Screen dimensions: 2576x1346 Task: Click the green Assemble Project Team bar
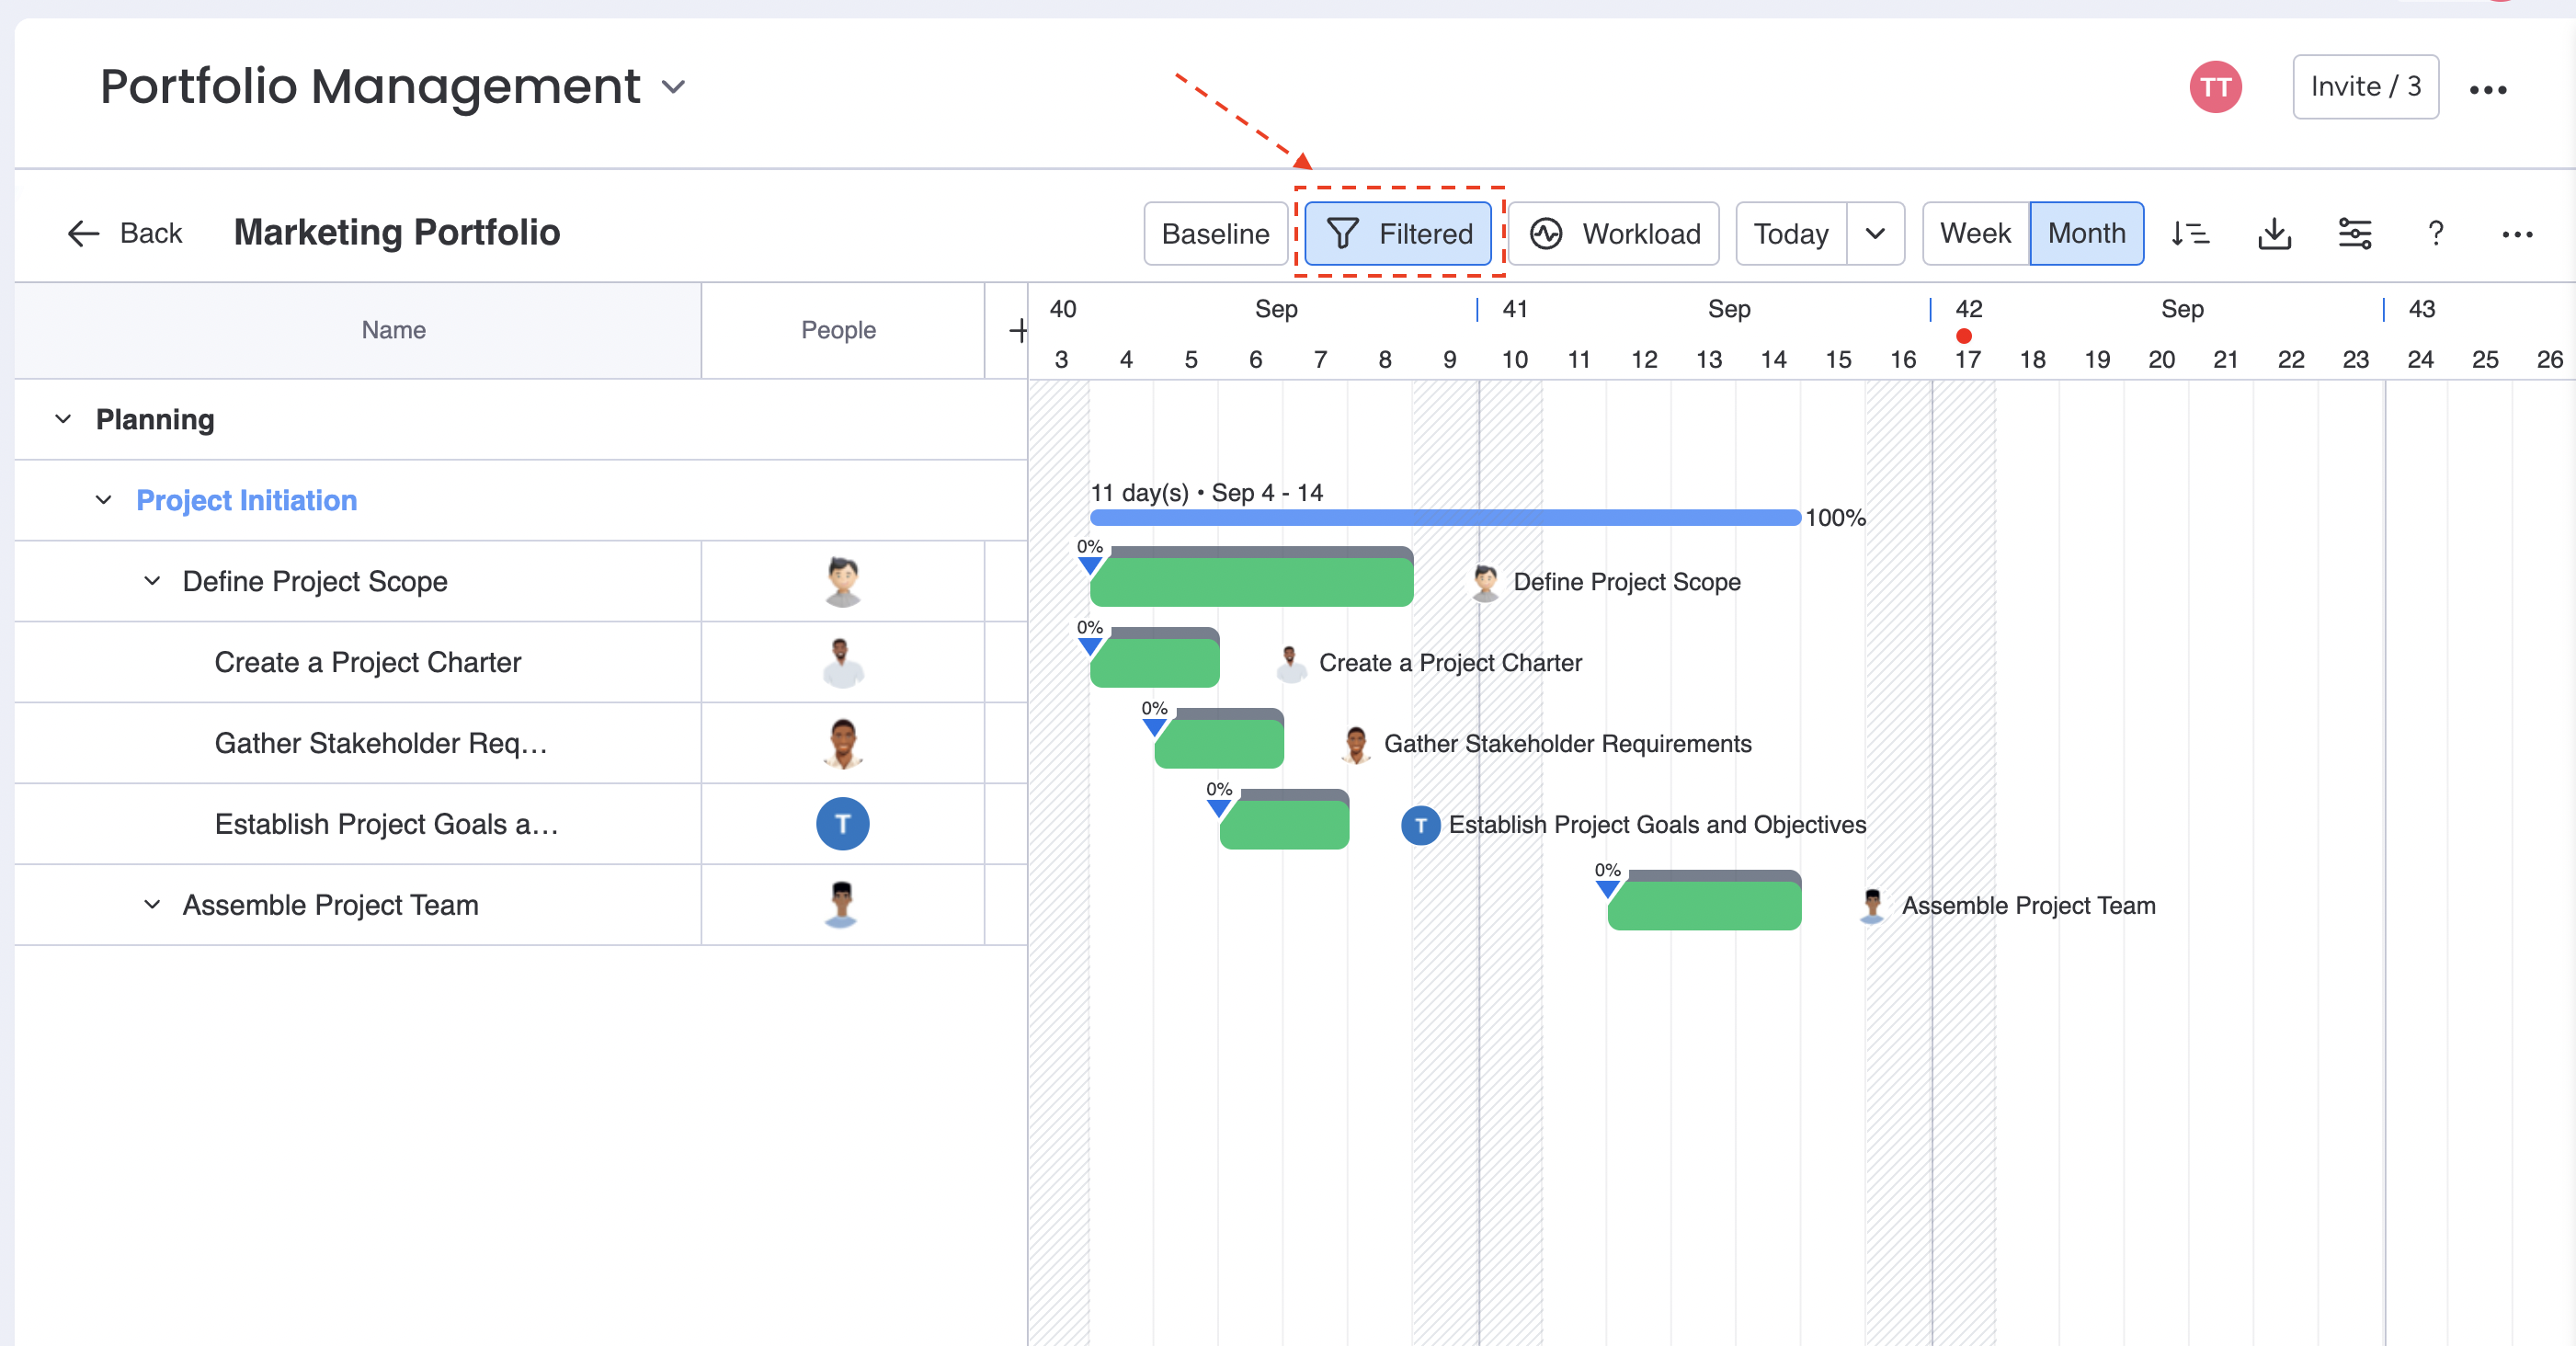point(1704,905)
